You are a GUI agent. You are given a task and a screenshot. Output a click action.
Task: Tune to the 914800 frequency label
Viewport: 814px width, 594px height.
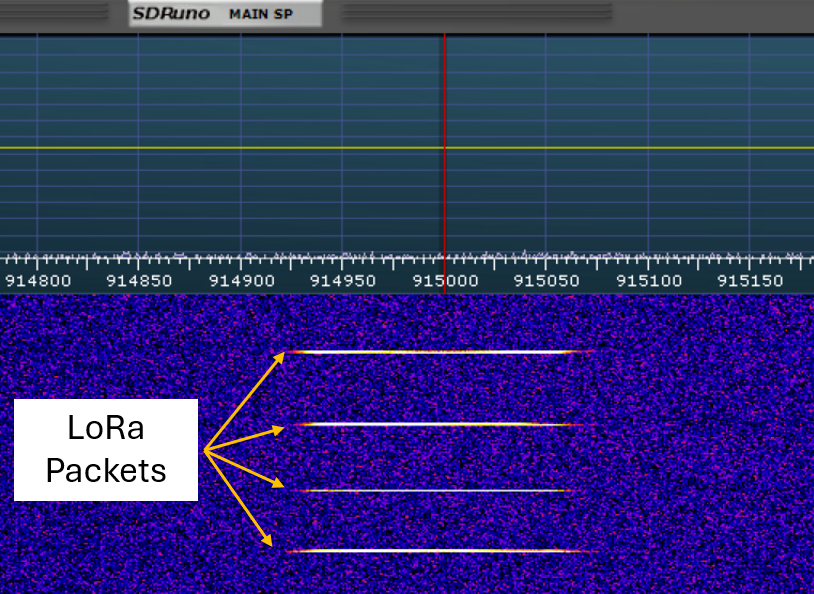pos(38,281)
